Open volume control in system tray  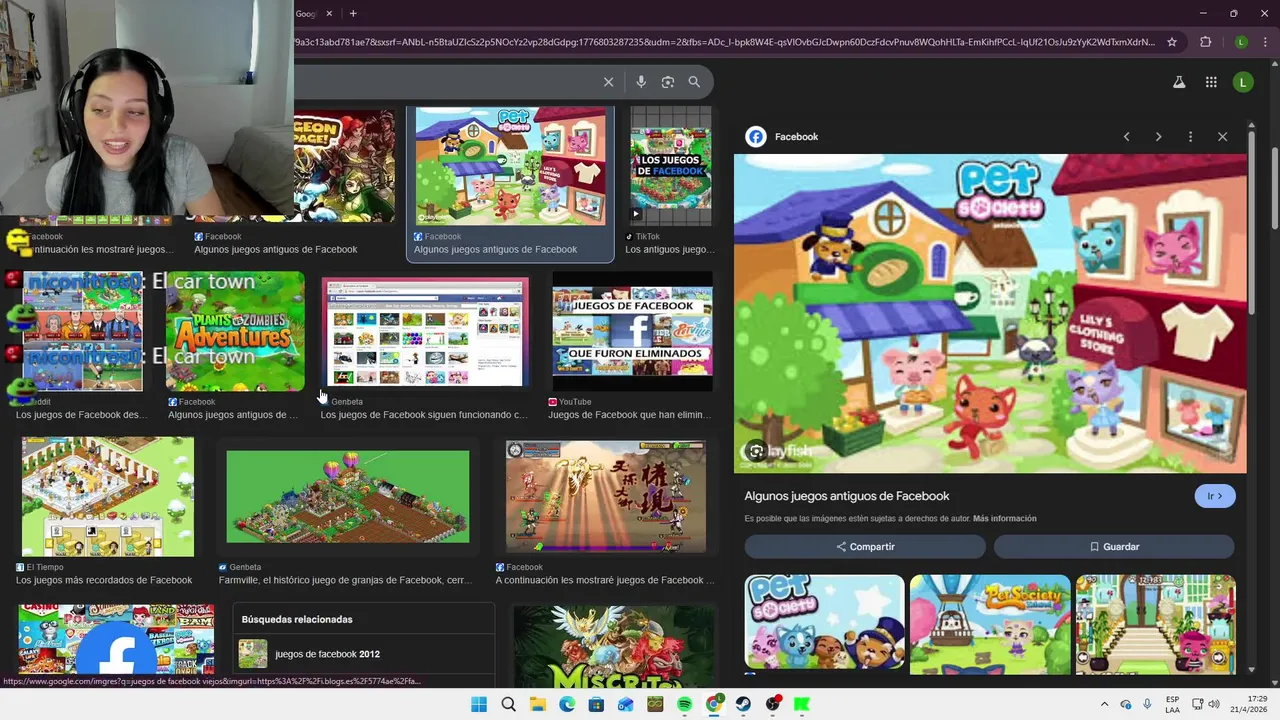[1215, 704]
